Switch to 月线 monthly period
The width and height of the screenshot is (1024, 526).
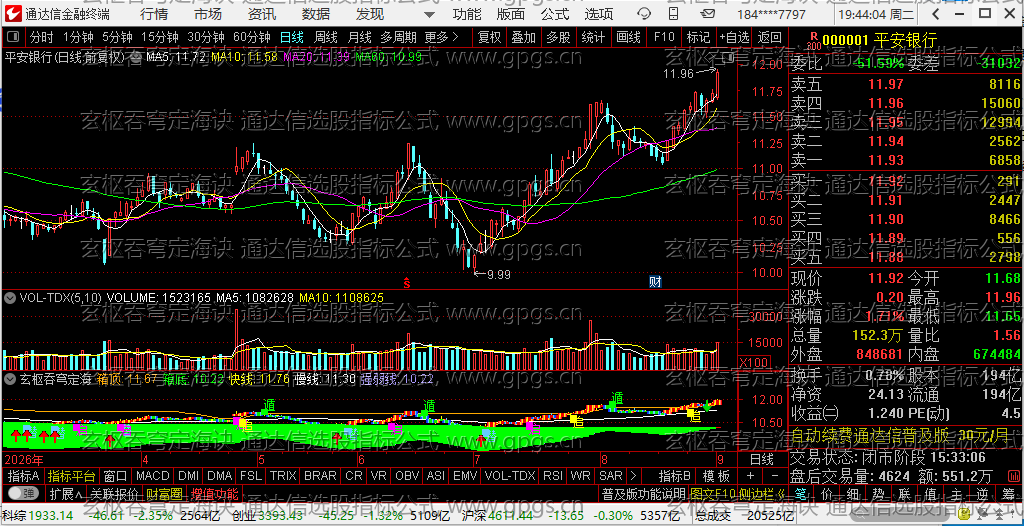pos(359,37)
